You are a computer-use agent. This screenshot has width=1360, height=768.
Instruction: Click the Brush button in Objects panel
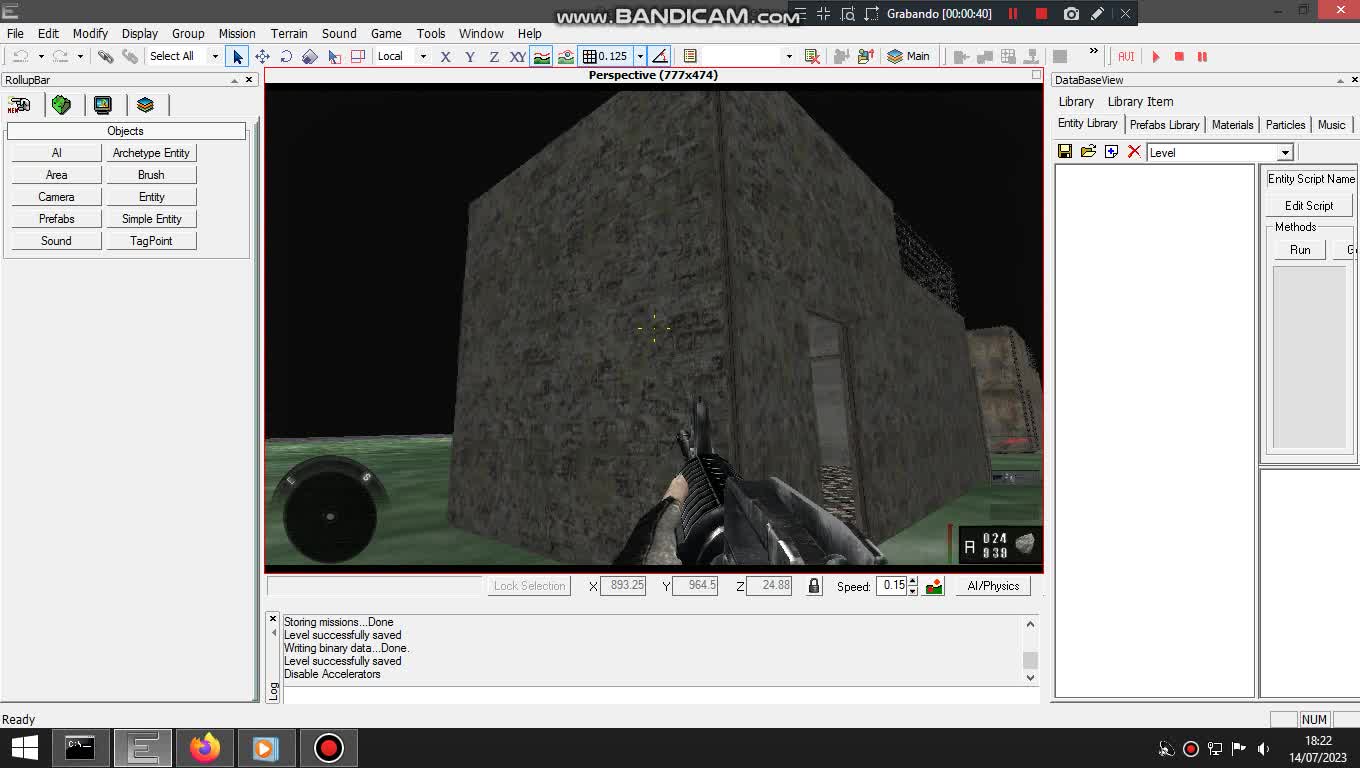(x=150, y=174)
